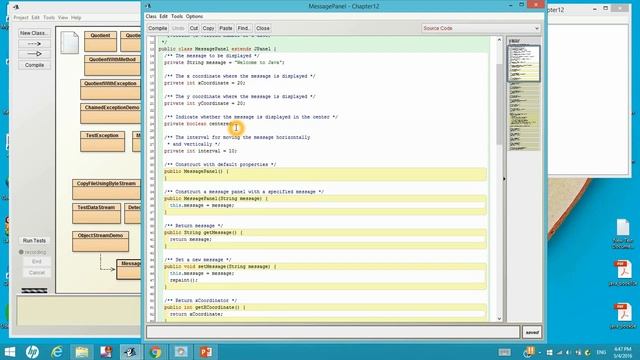Click line 'public String getMessage() {'
640x360 pixels.
(x=203, y=233)
